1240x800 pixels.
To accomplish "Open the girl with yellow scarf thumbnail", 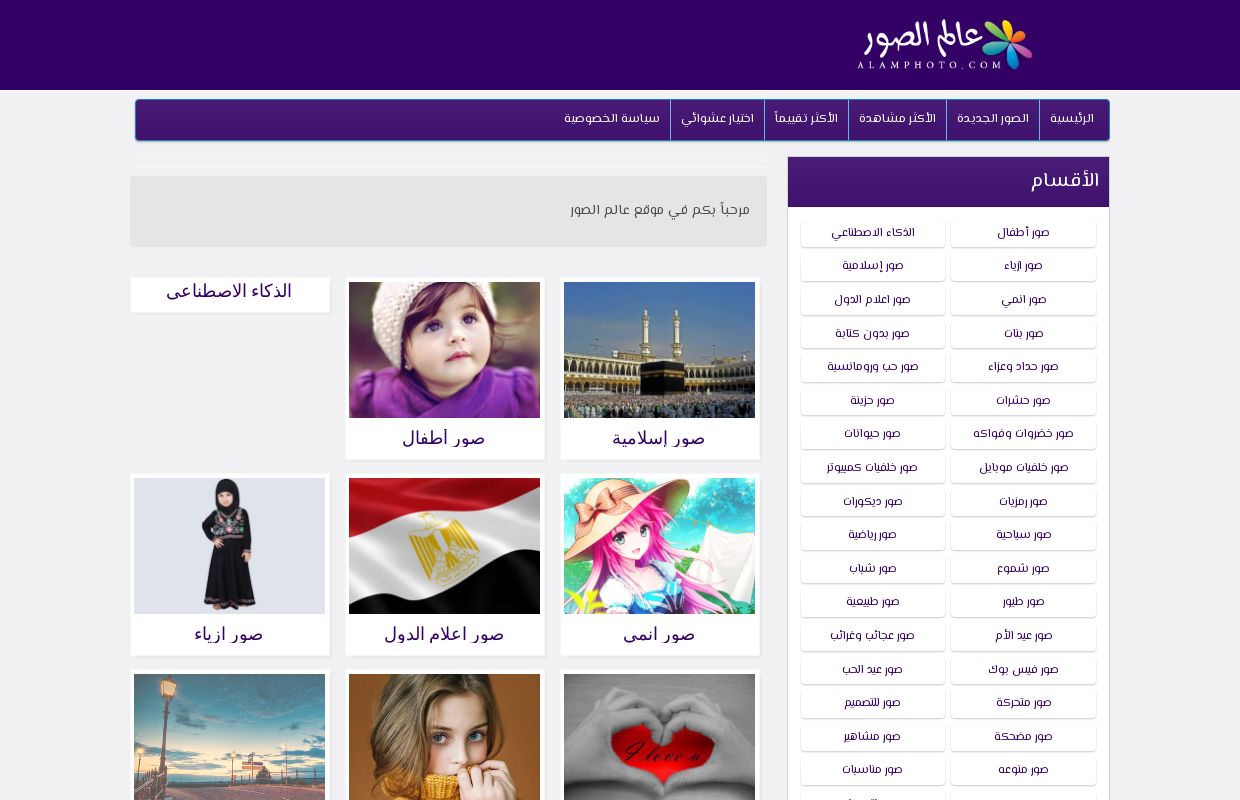I will tap(444, 737).
